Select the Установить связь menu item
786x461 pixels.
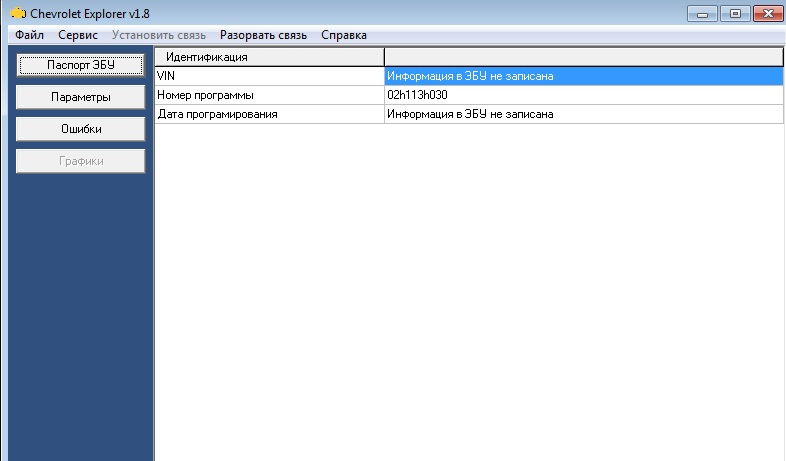158,35
